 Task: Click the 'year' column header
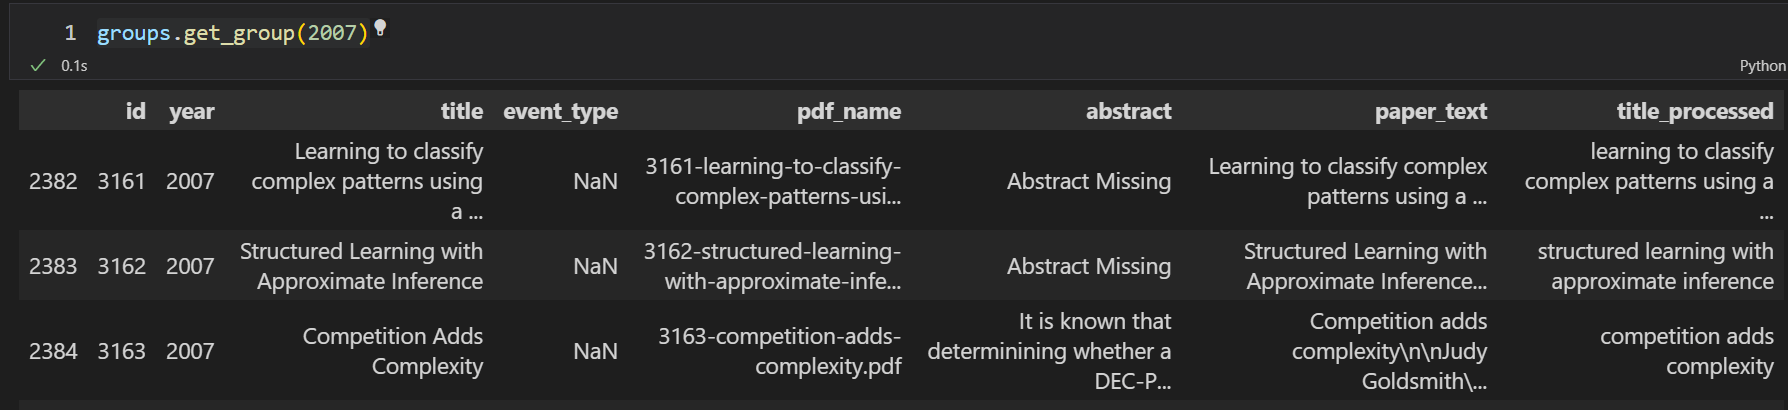(191, 111)
